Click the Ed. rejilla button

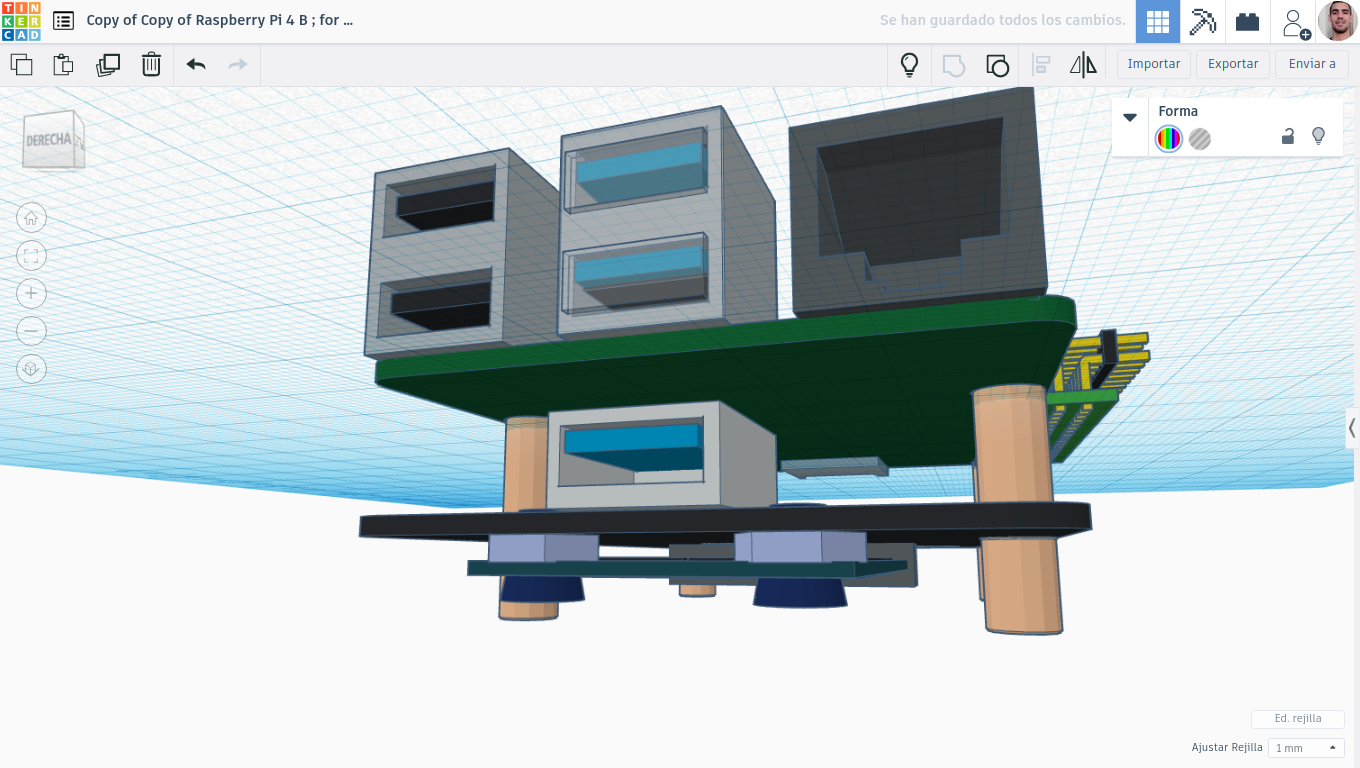coord(1298,719)
